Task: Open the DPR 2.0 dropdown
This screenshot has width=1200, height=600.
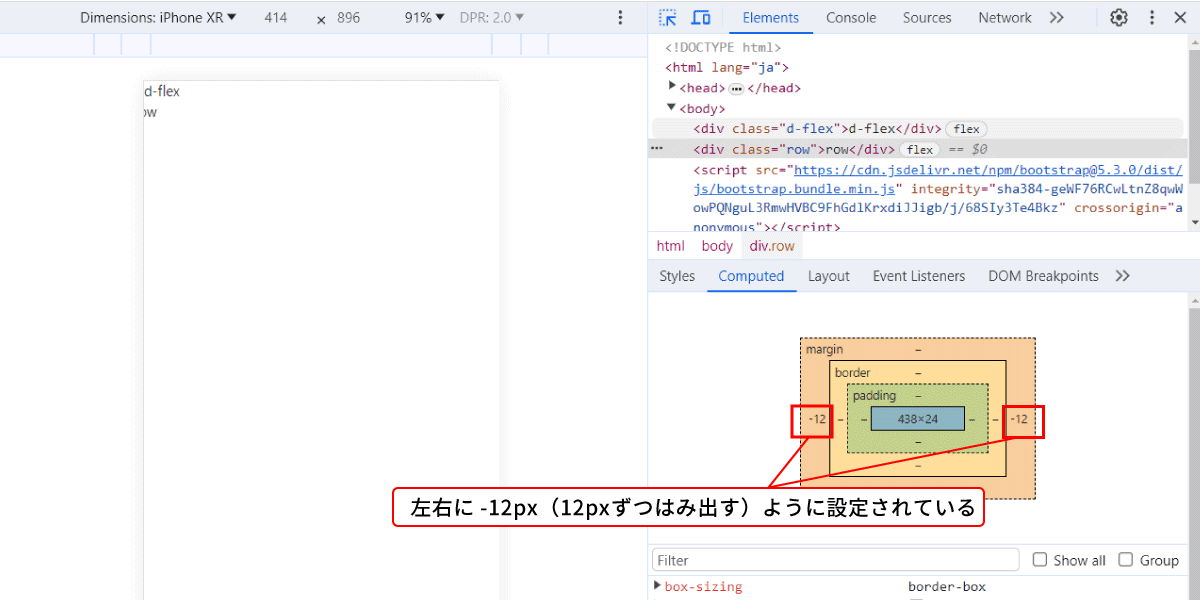Action: (492, 18)
